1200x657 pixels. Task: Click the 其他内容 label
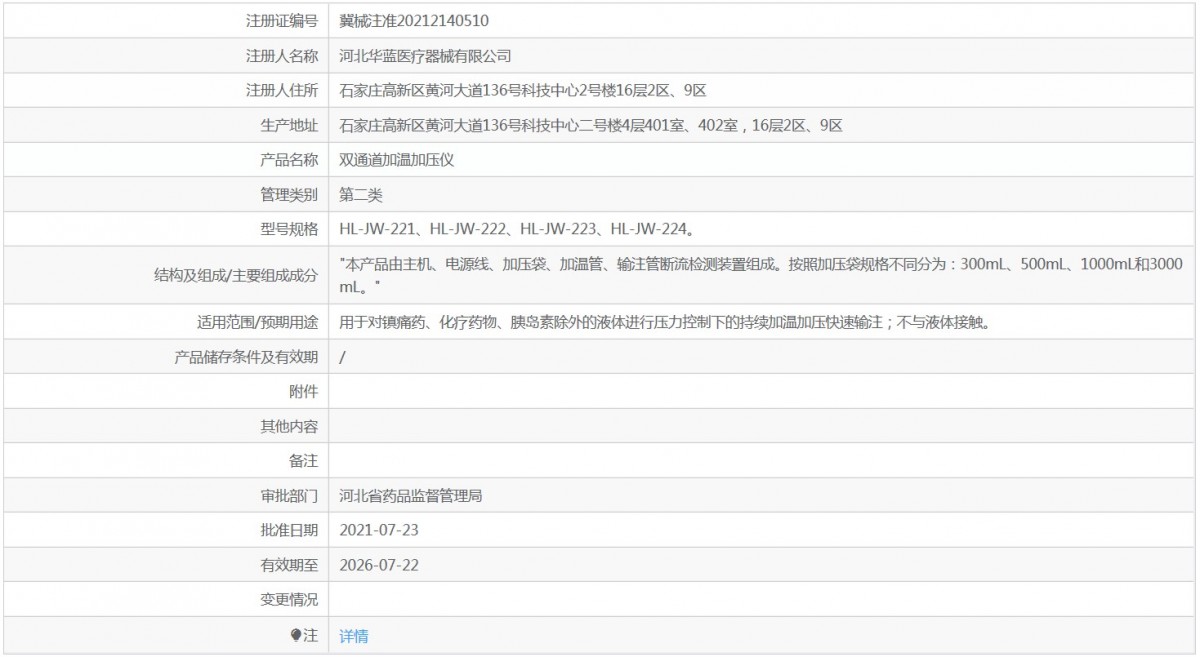[x=289, y=427]
